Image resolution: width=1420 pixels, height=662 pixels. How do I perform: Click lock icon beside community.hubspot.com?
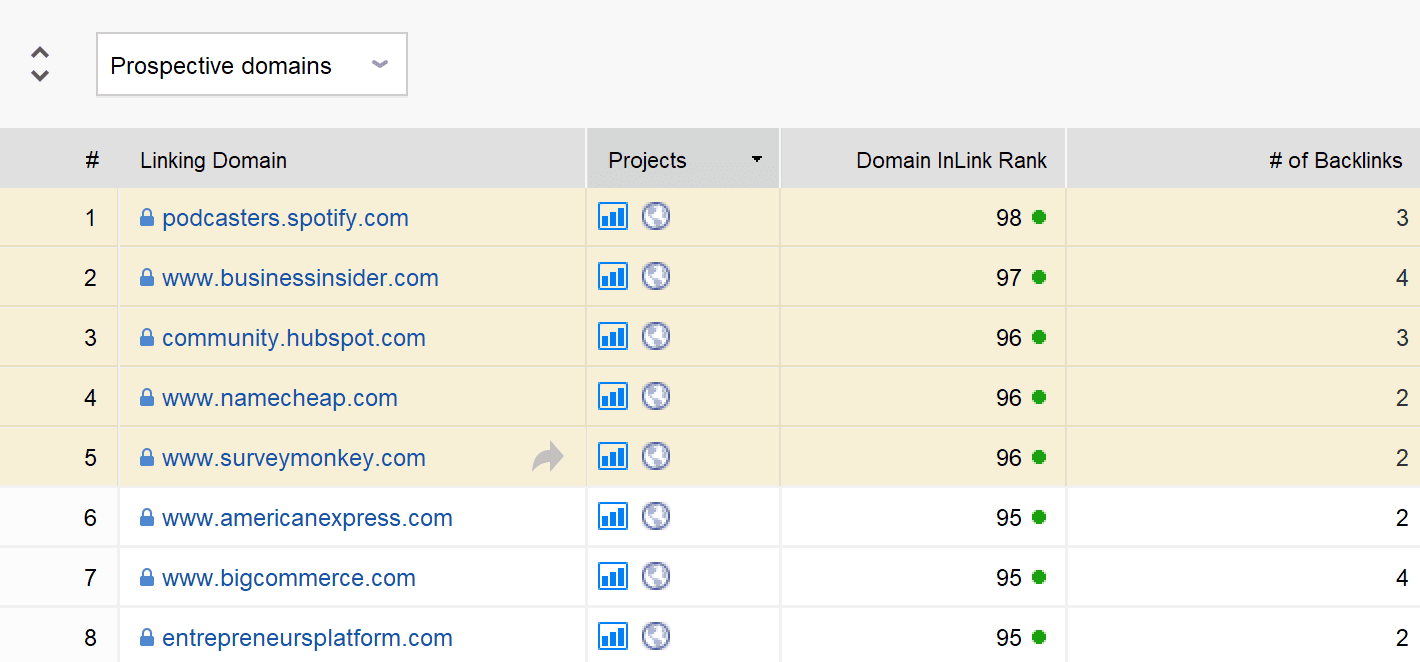147,338
